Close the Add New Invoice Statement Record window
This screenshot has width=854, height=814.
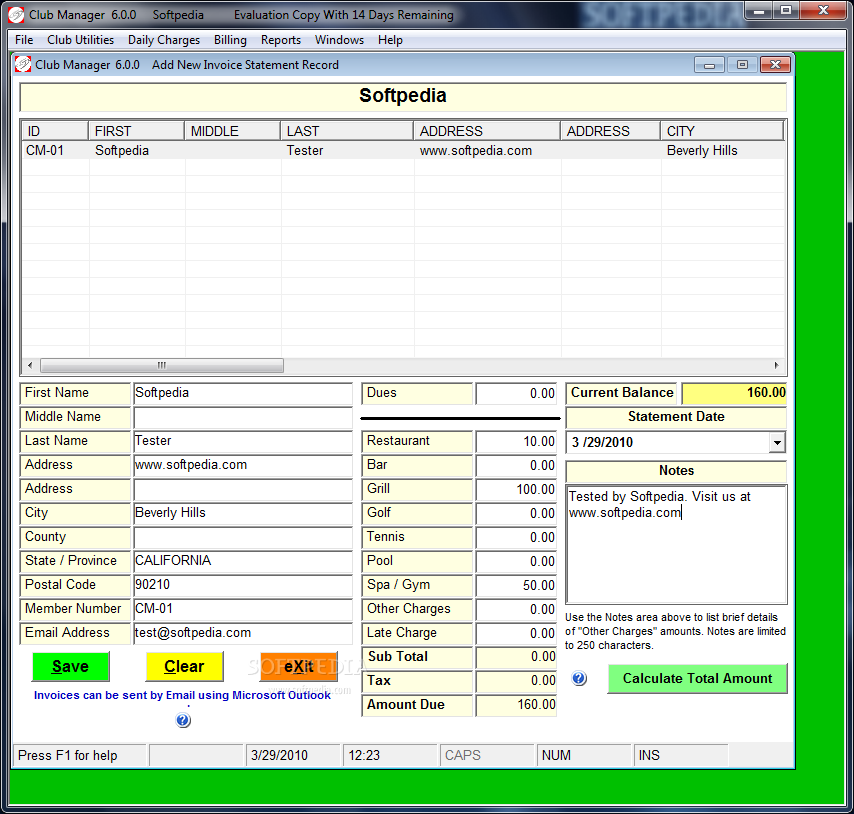coord(775,65)
